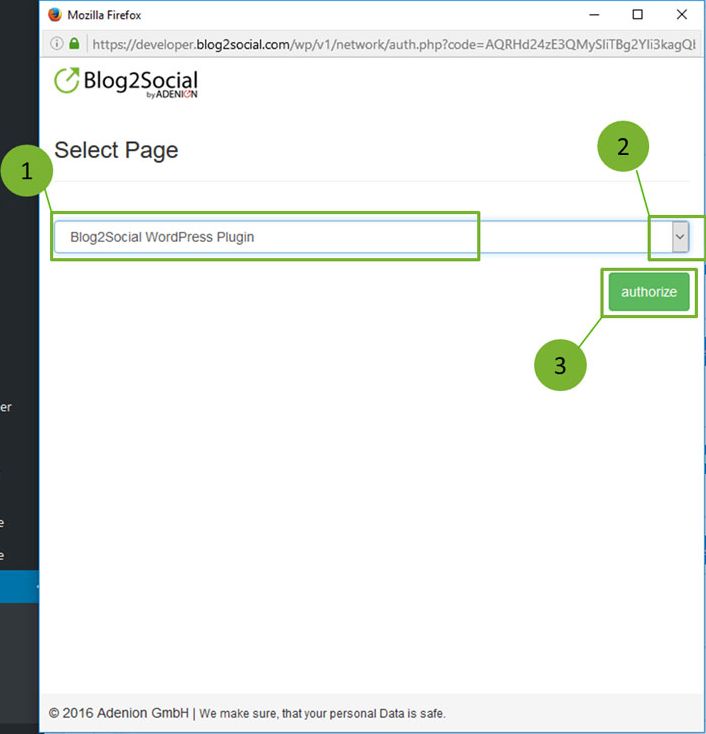
Task: Open the Select Page dropdown arrow
Action: click(680, 237)
